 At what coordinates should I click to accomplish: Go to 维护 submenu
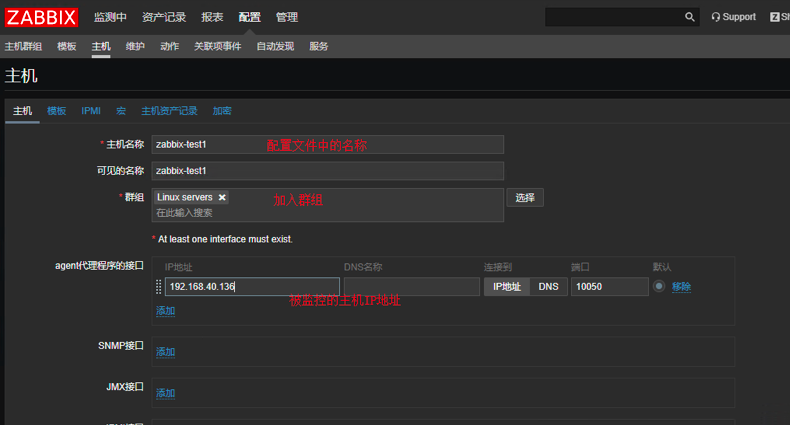(x=135, y=46)
